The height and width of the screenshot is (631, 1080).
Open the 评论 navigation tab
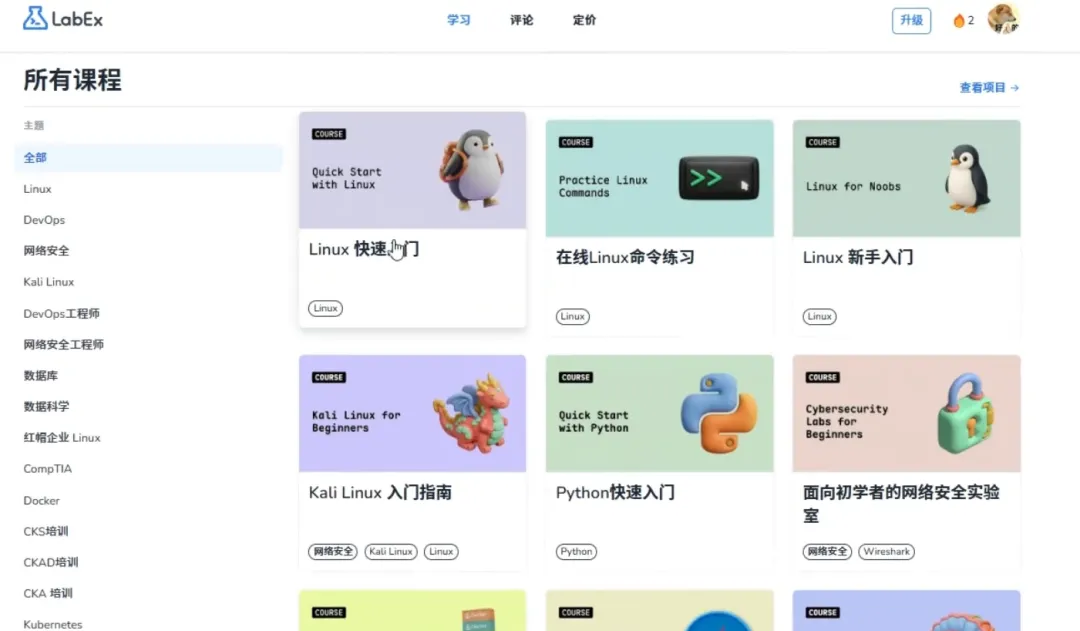pos(521,20)
